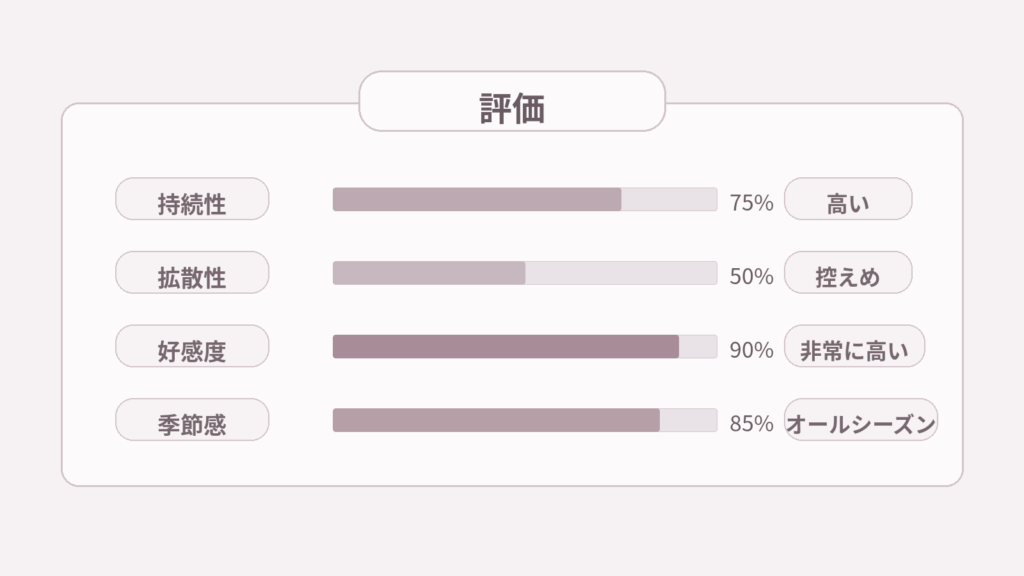This screenshot has width=1024, height=576.
Task: Click the filled part of 季節感 bar
Action: 495,420
